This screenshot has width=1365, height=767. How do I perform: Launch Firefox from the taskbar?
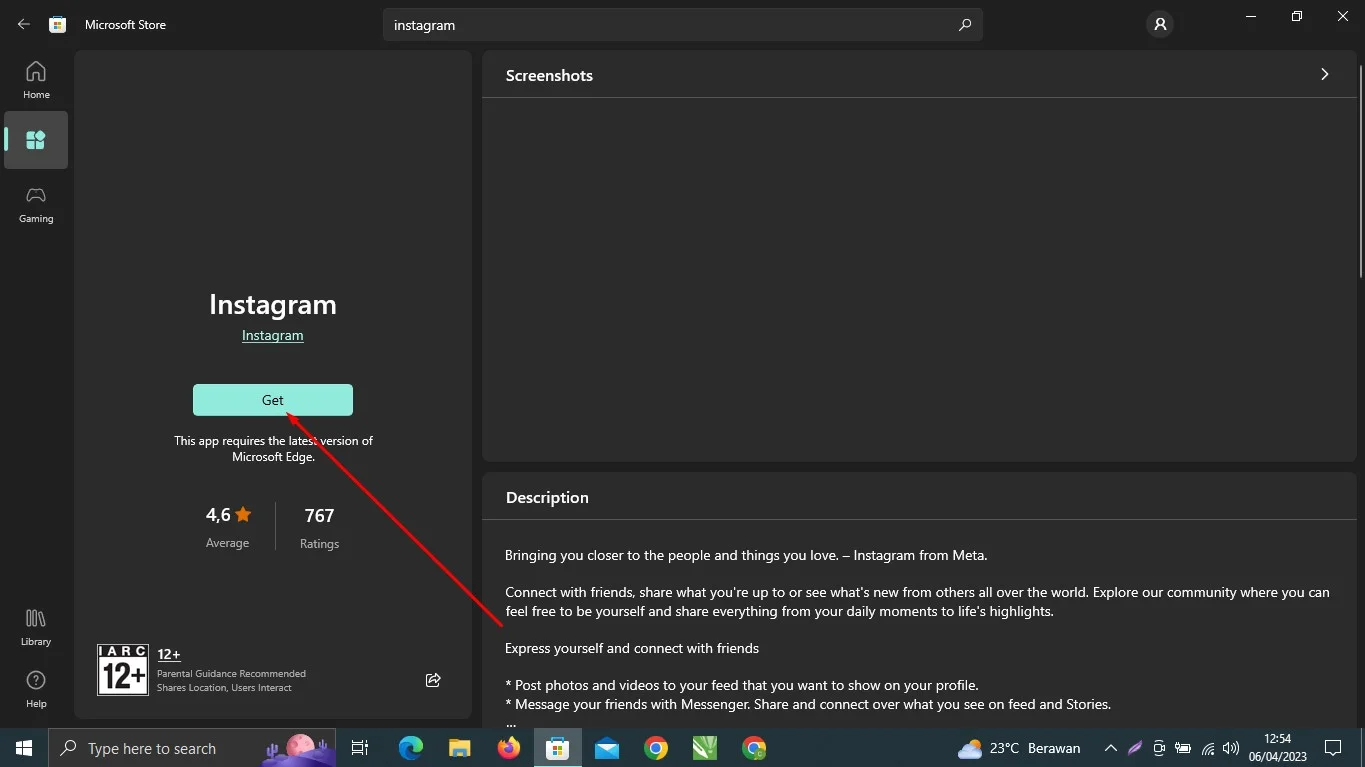click(x=509, y=748)
